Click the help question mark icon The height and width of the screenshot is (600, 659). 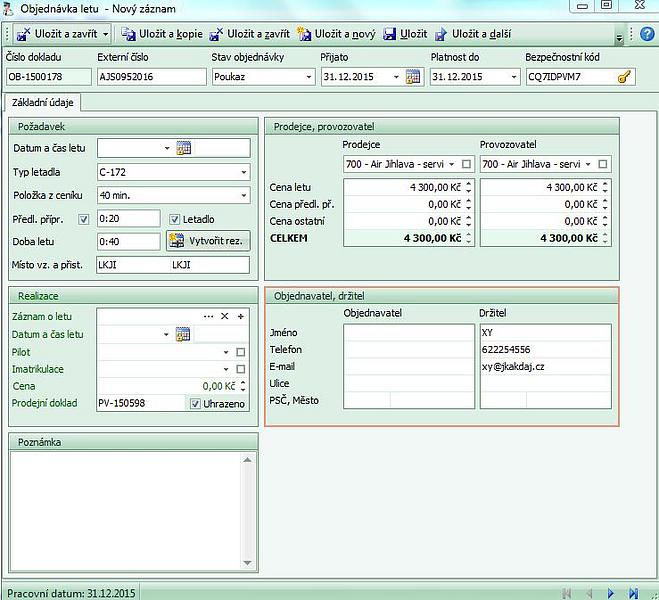pos(647,33)
